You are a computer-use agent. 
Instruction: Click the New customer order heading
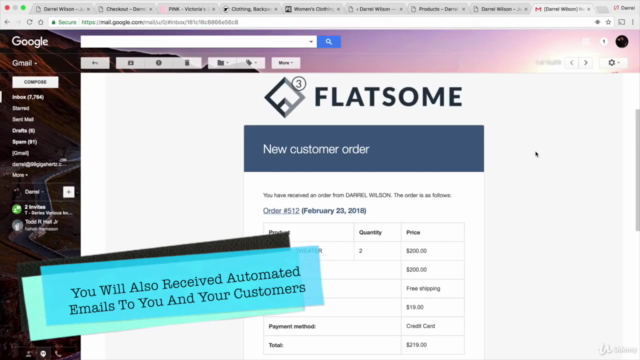click(x=316, y=149)
